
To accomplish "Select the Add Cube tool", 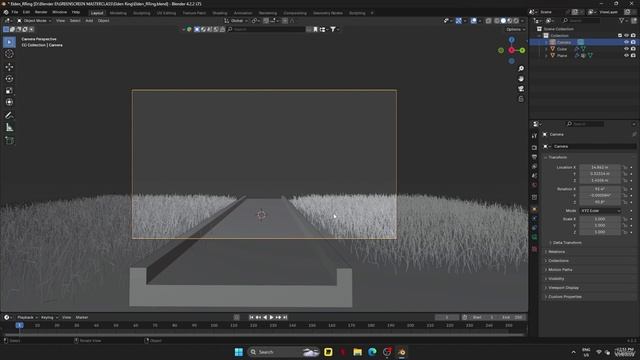I will (9, 140).
